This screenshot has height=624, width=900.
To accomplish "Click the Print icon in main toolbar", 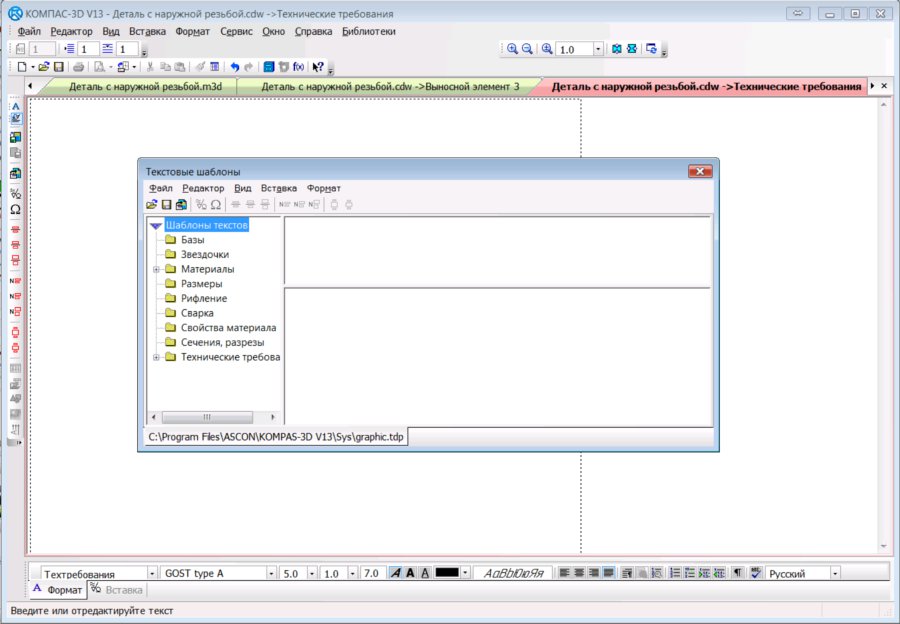I will coord(79,67).
